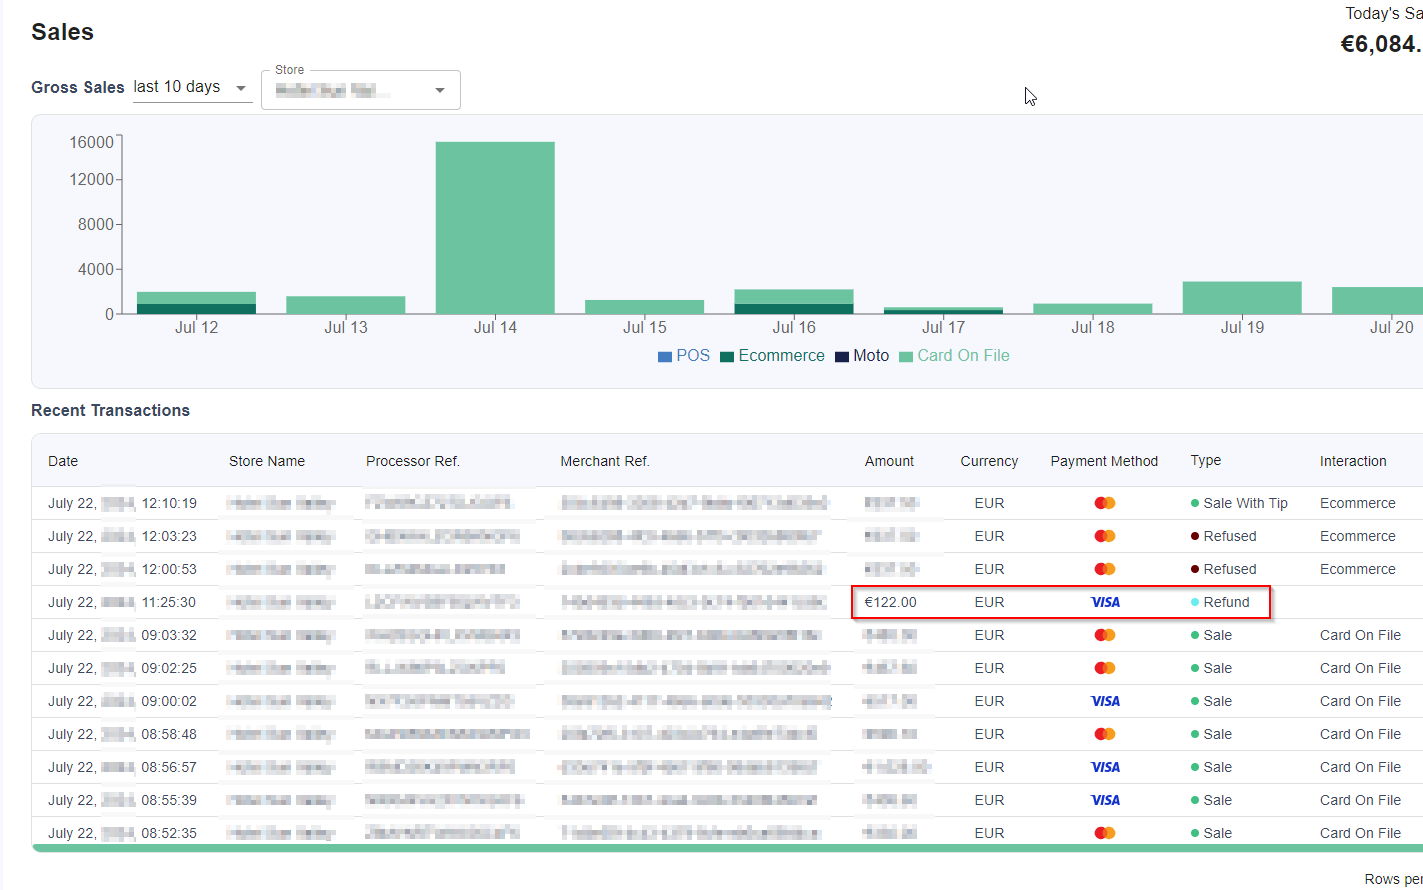Screen dimensions: 1423x890
Task: Click Mastercard icon in 12:03:23 Refused row
Action: [x=1105, y=536]
